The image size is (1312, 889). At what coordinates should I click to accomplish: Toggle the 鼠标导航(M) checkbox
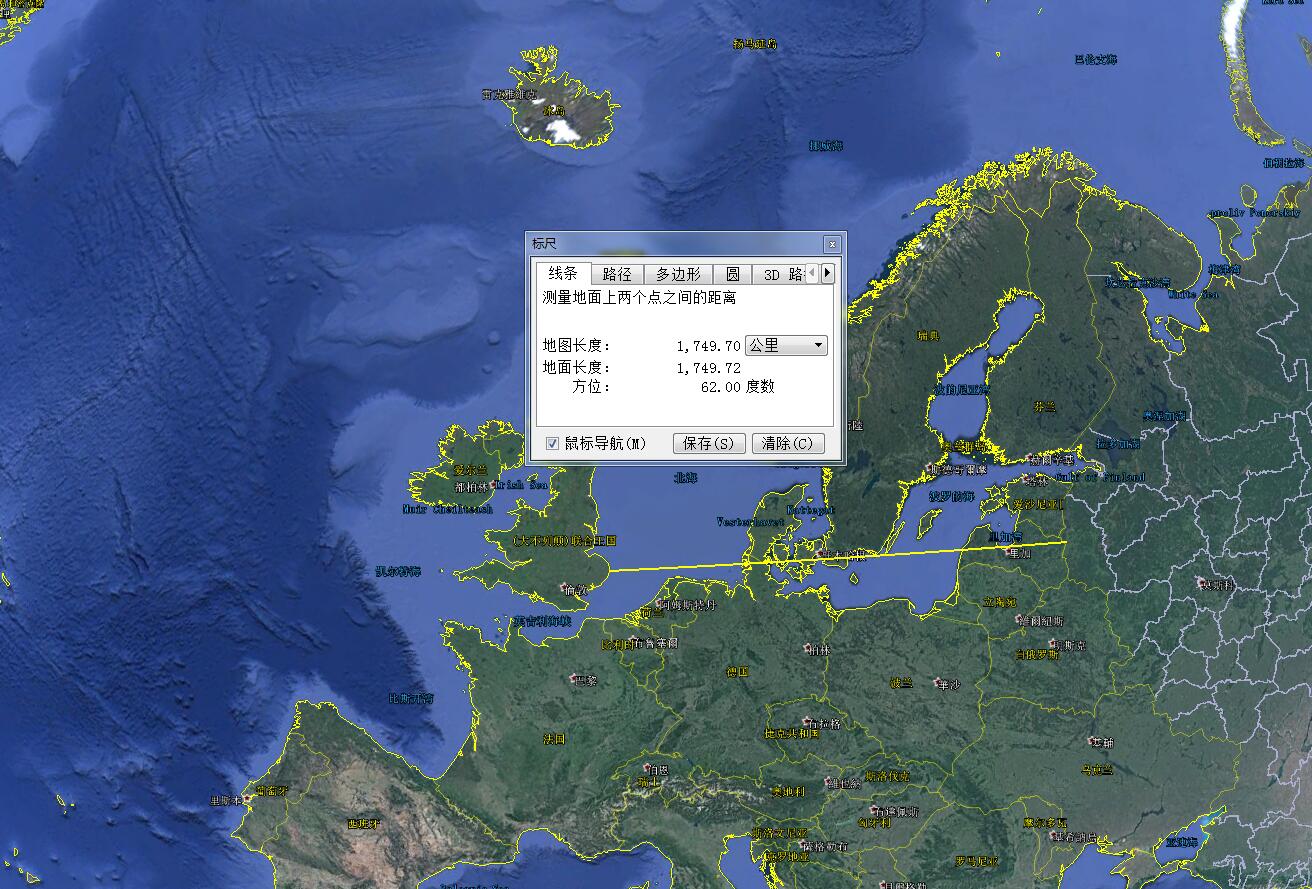click(x=552, y=443)
